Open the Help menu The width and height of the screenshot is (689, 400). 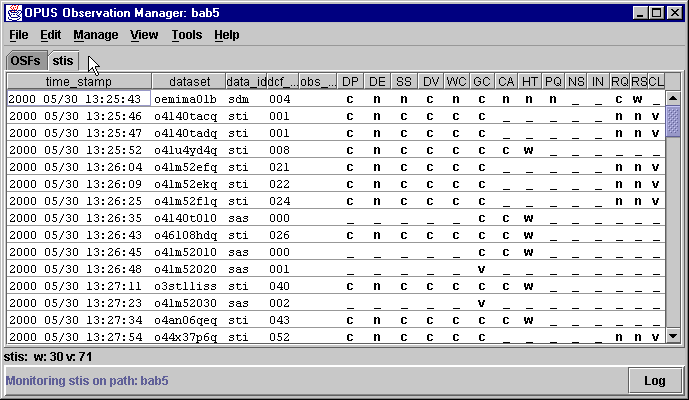(x=227, y=35)
